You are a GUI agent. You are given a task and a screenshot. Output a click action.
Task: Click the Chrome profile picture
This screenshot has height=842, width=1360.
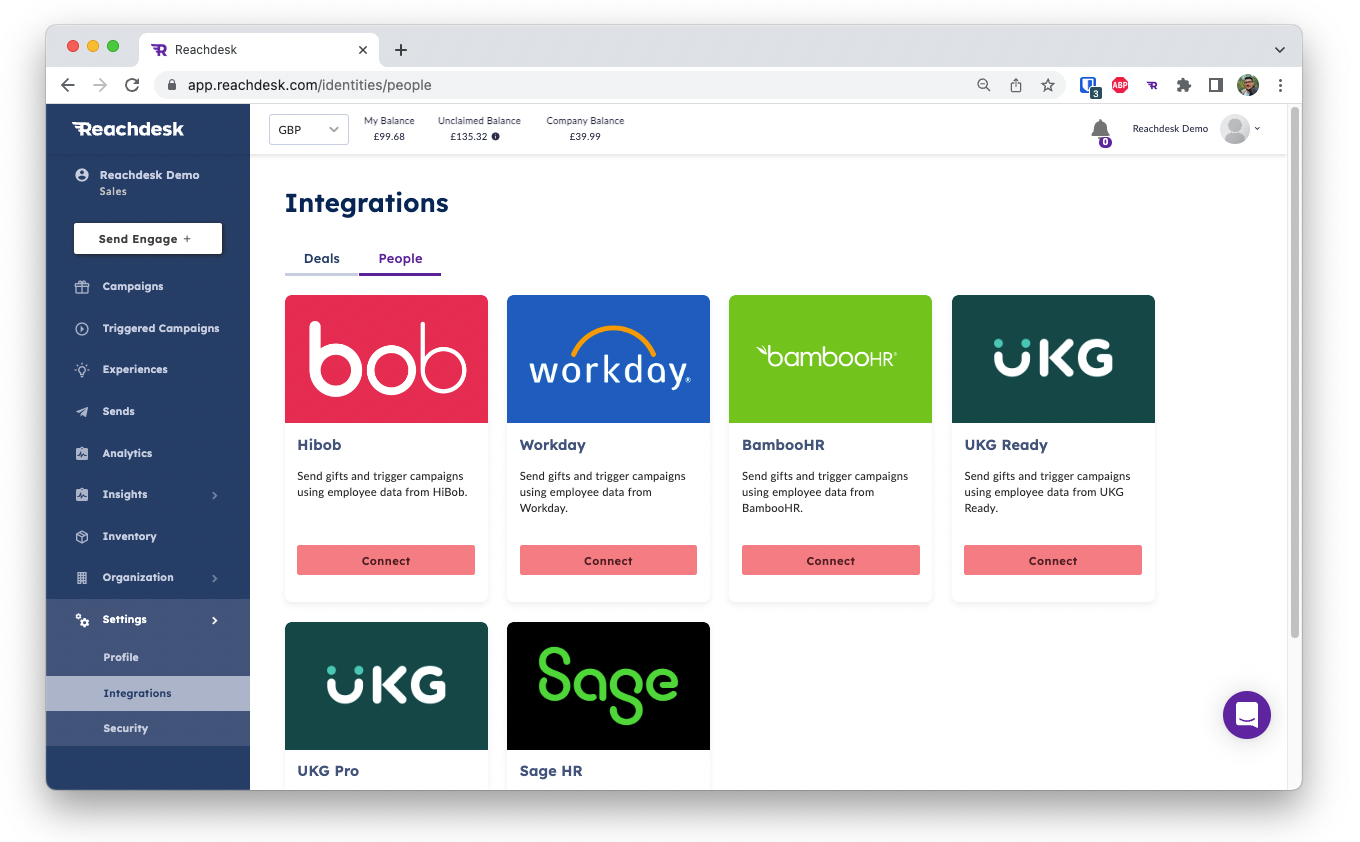pyautogui.click(x=1247, y=85)
